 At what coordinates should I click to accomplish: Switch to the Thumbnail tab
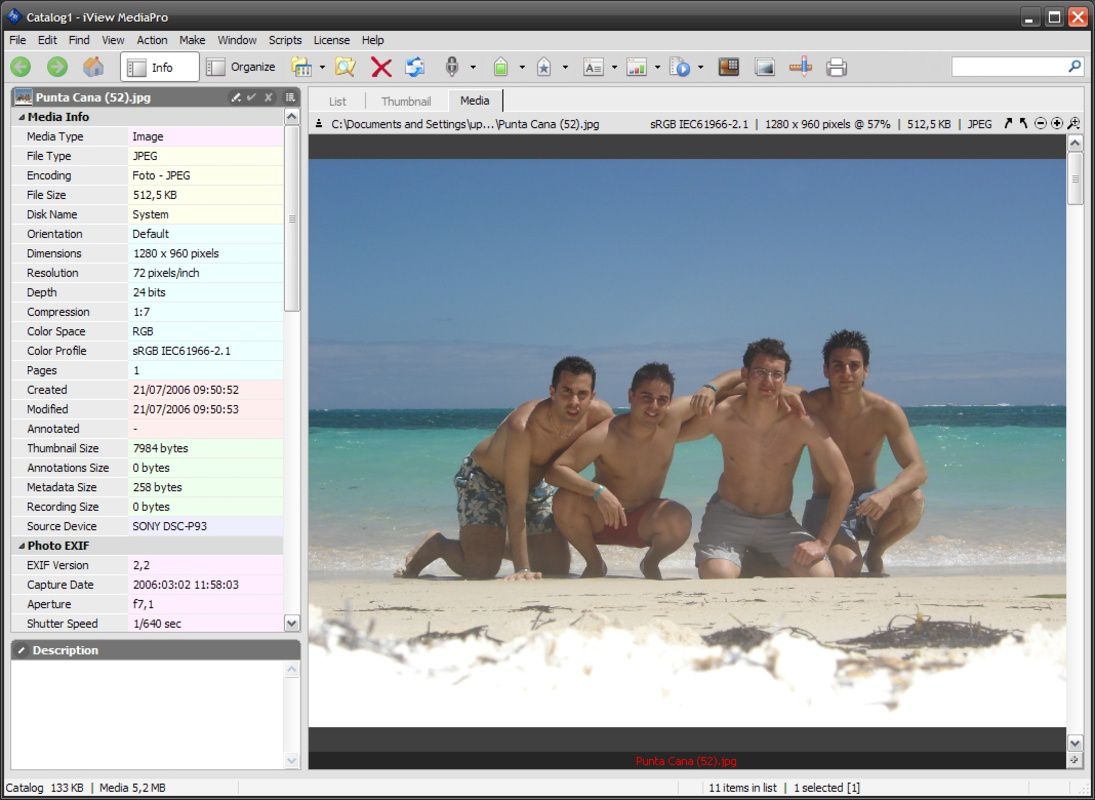[x=406, y=101]
